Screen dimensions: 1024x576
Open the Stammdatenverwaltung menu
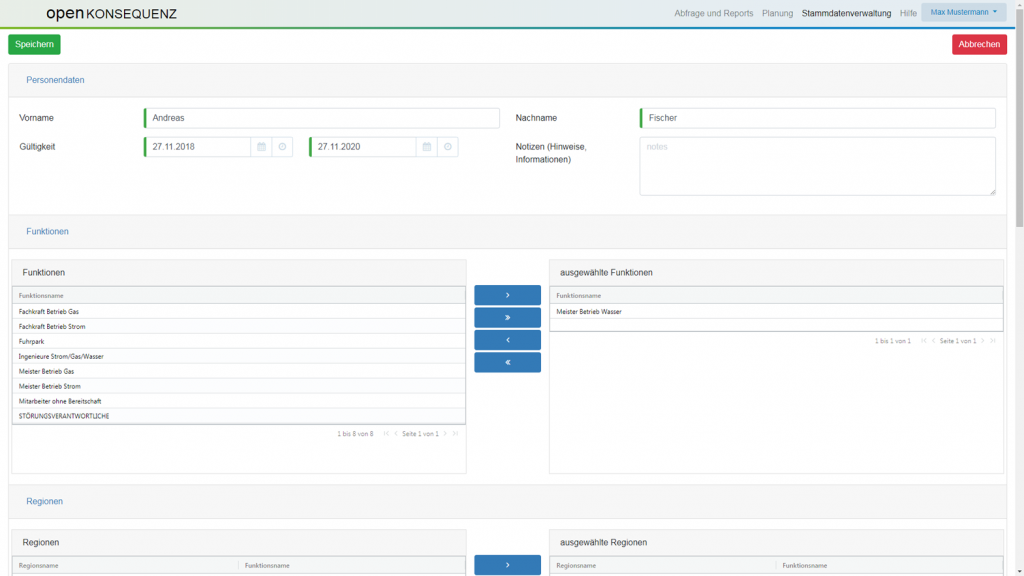(x=846, y=13)
